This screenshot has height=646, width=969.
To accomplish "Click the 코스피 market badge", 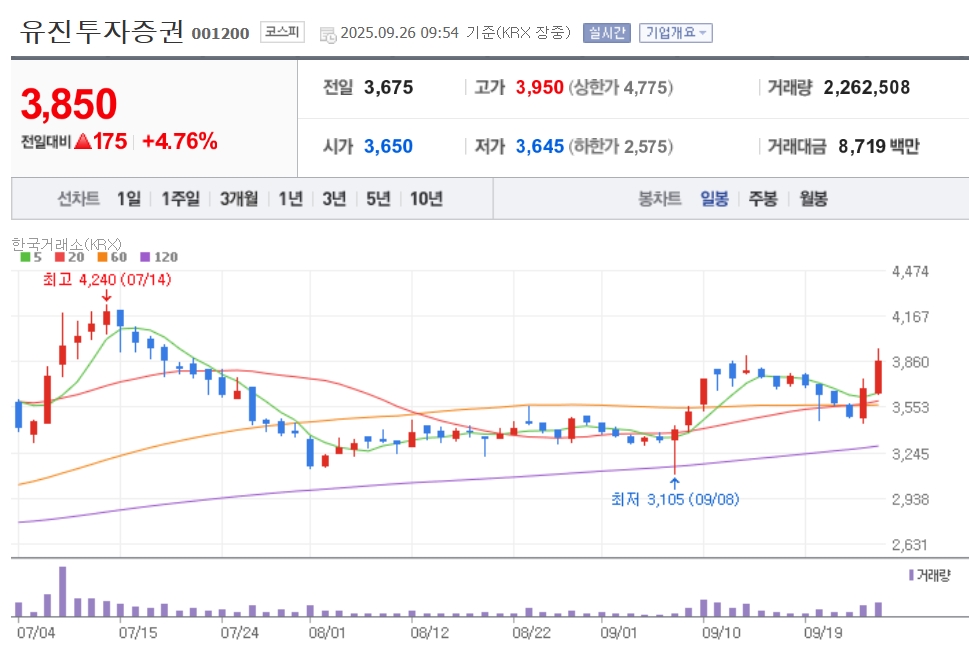I will [282, 32].
